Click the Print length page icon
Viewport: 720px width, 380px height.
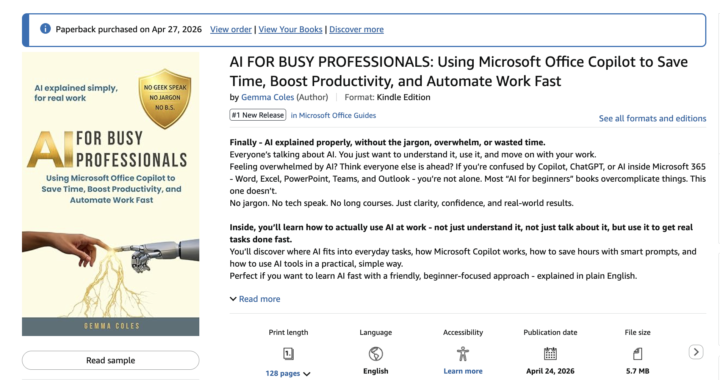pos(288,354)
